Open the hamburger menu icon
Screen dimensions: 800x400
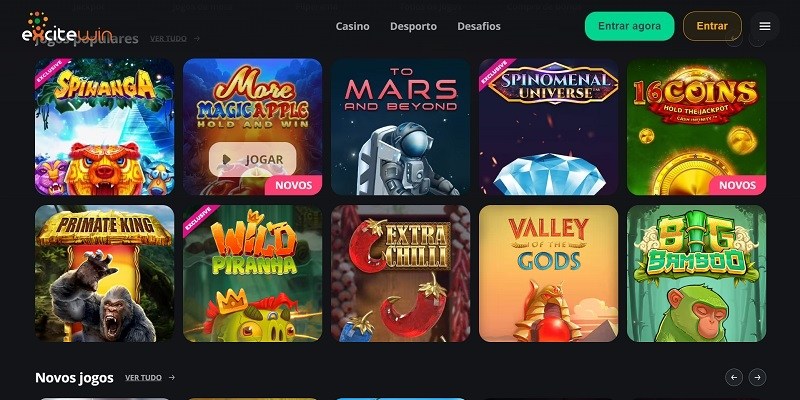point(764,26)
